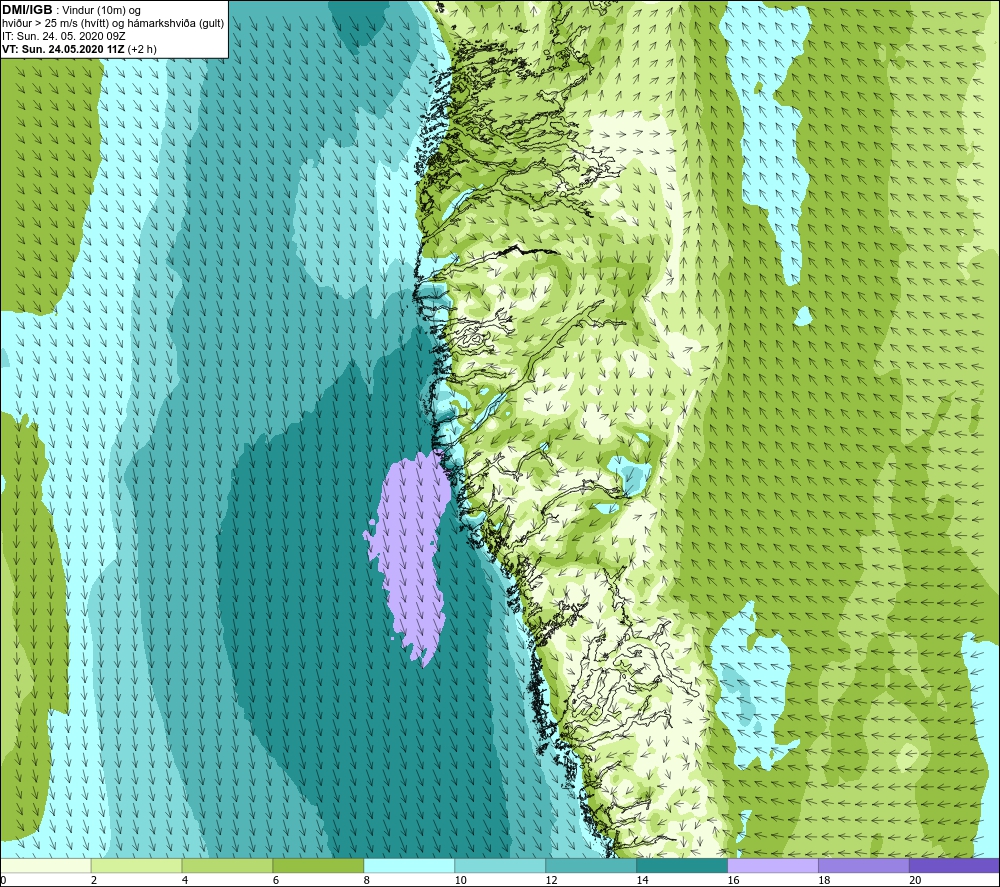Image resolution: width=1000 pixels, height=887 pixels.
Task: Click the 2–4 m/s light green legend swatch
Action: (x=136, y=865)
